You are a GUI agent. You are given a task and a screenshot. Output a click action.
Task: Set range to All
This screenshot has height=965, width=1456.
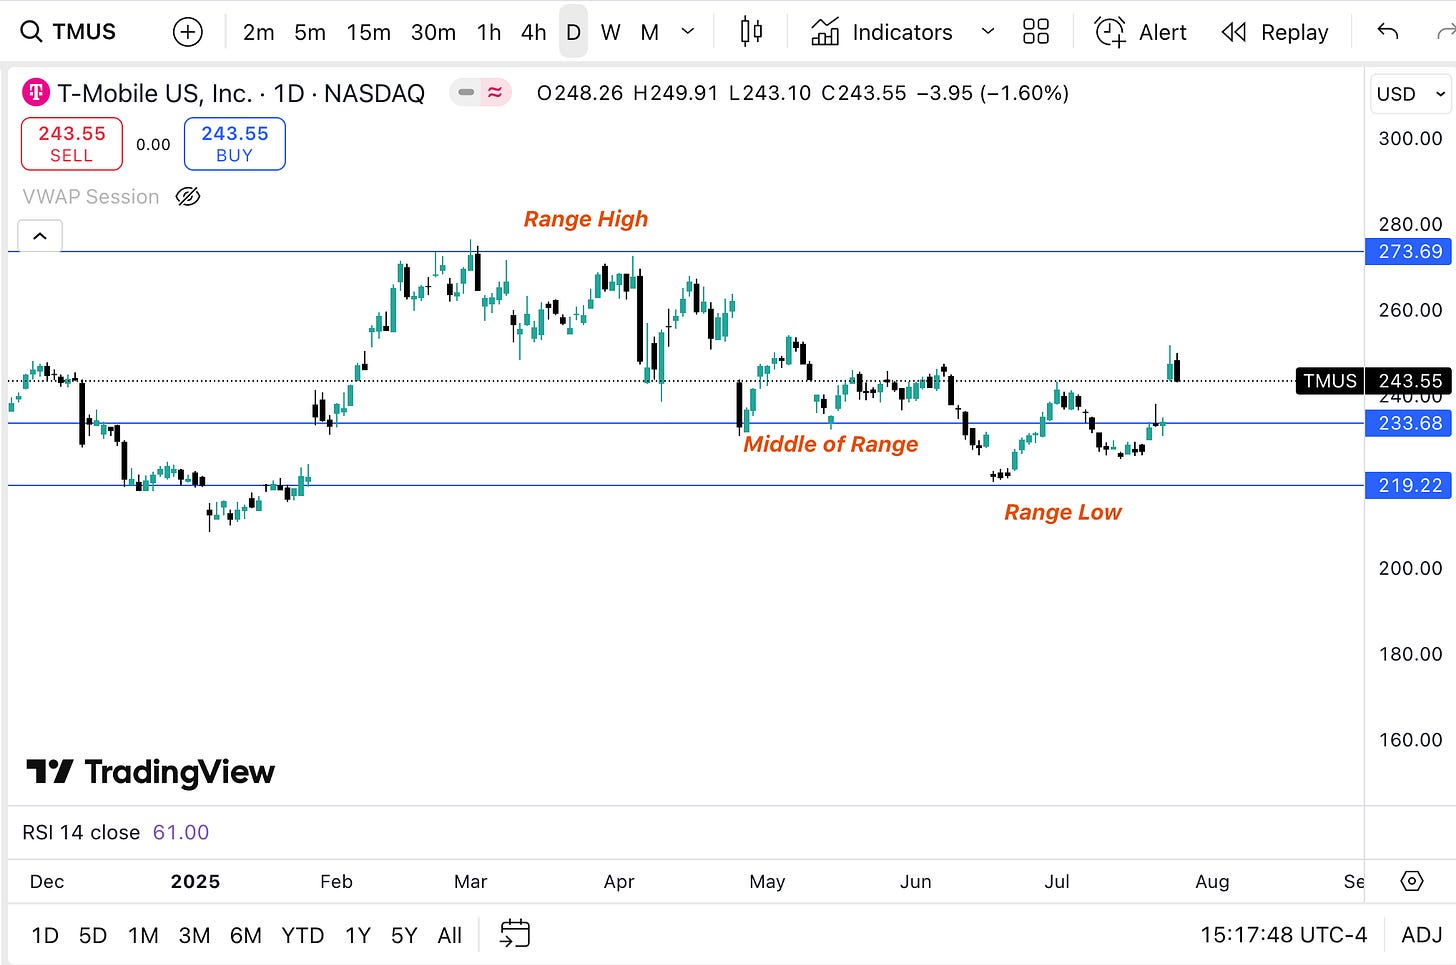(x=450, y=935)
